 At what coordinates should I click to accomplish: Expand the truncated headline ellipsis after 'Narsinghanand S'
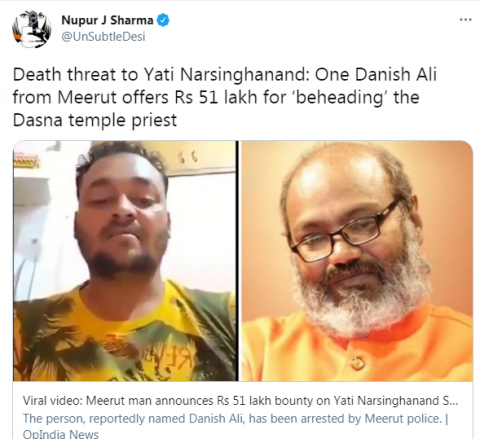click(454, 401)
